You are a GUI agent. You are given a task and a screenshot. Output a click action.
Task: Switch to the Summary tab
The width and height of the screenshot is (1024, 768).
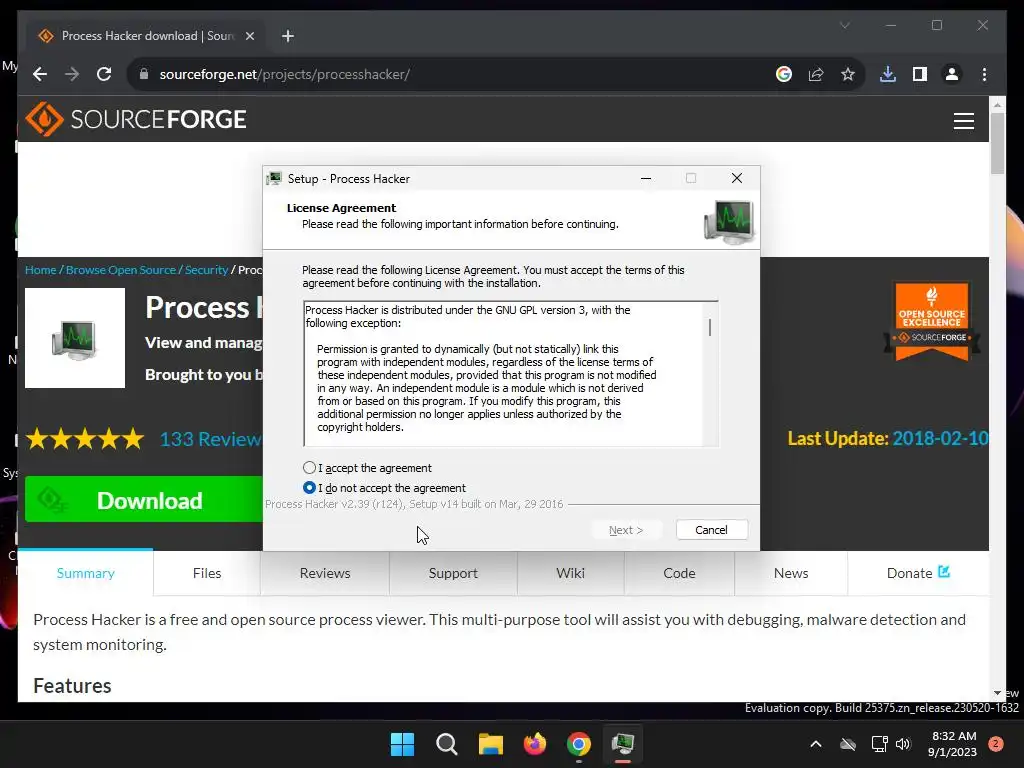coord(86,573)
